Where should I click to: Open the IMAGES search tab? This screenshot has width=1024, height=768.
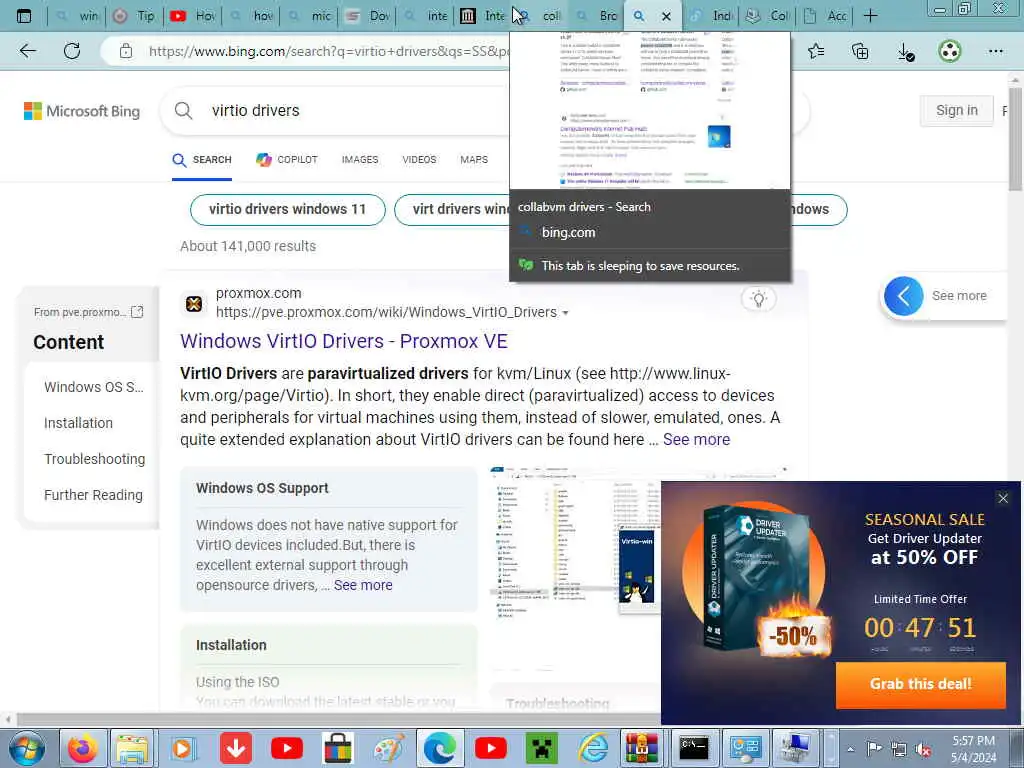[360, 159]
